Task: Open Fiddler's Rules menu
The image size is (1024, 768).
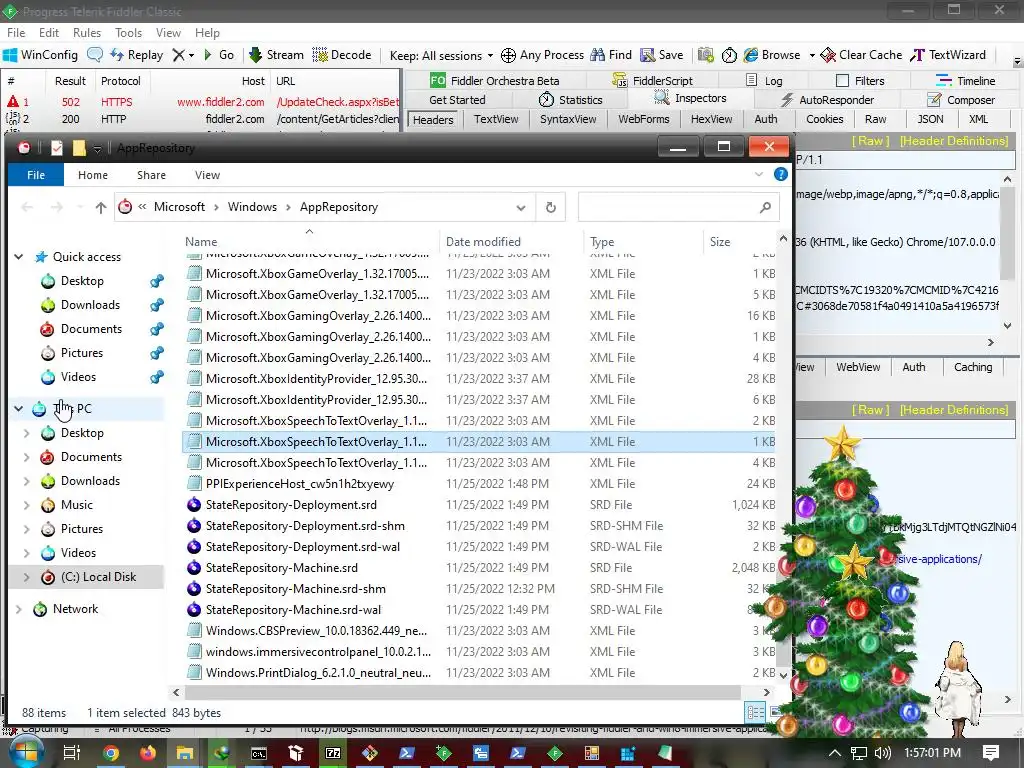Action: [x=87, y=33]
